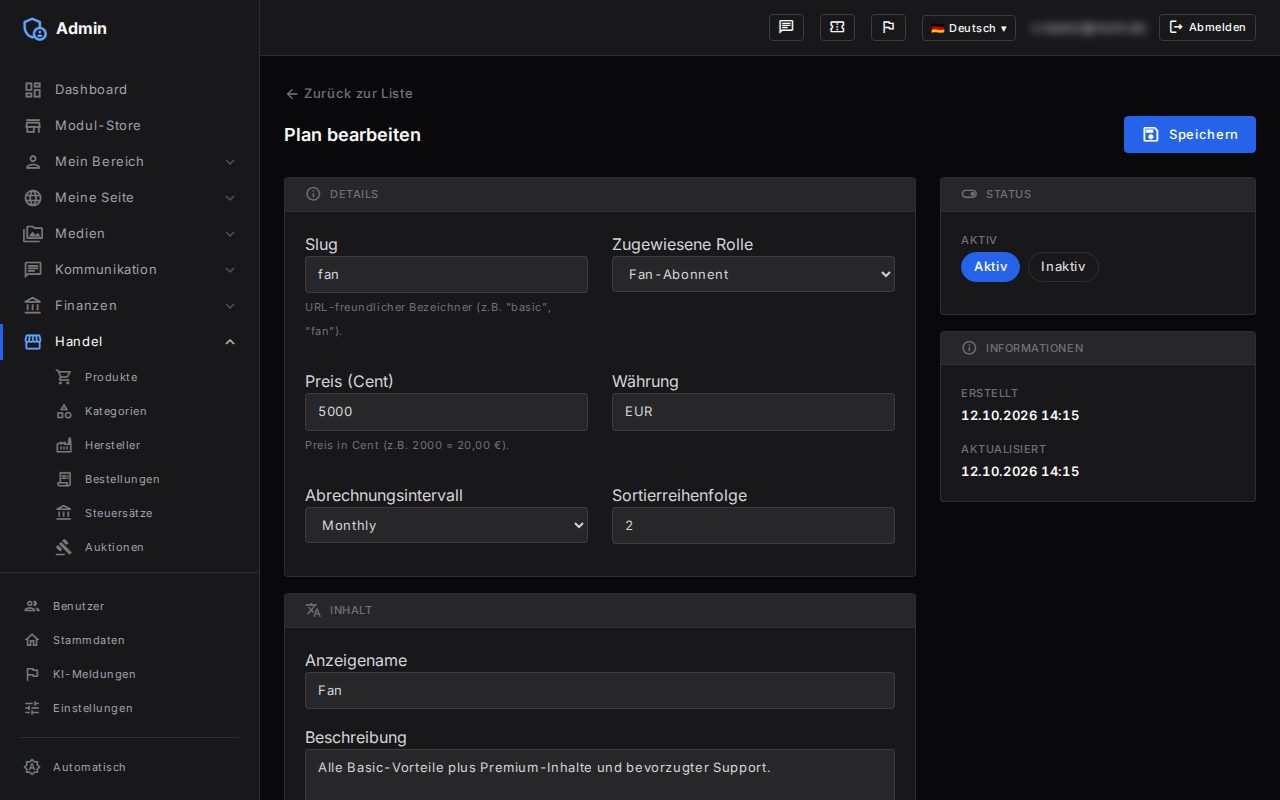Click the Abmelden button

pyautogui.click(x=1207, y=28)
